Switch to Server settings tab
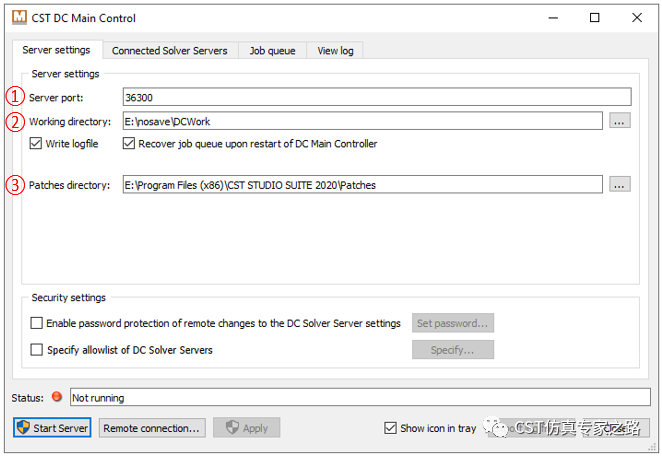662x457 pixels. point(57,50)
